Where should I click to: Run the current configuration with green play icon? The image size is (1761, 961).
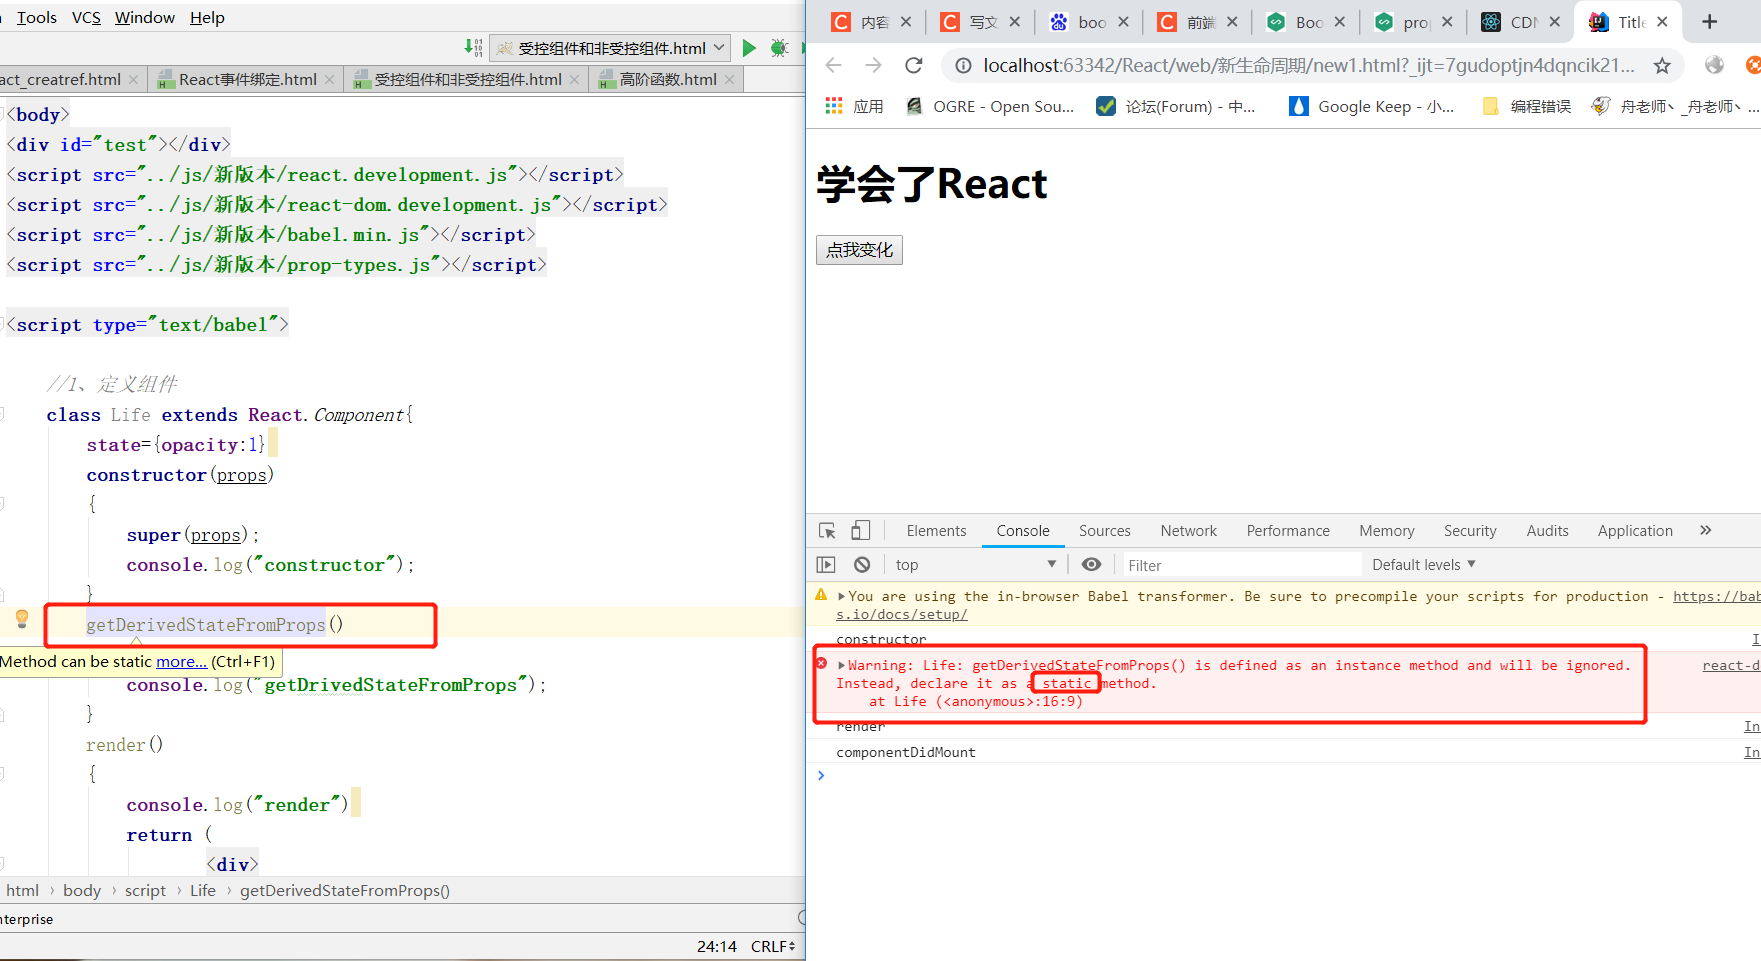(x=749, y=48)
